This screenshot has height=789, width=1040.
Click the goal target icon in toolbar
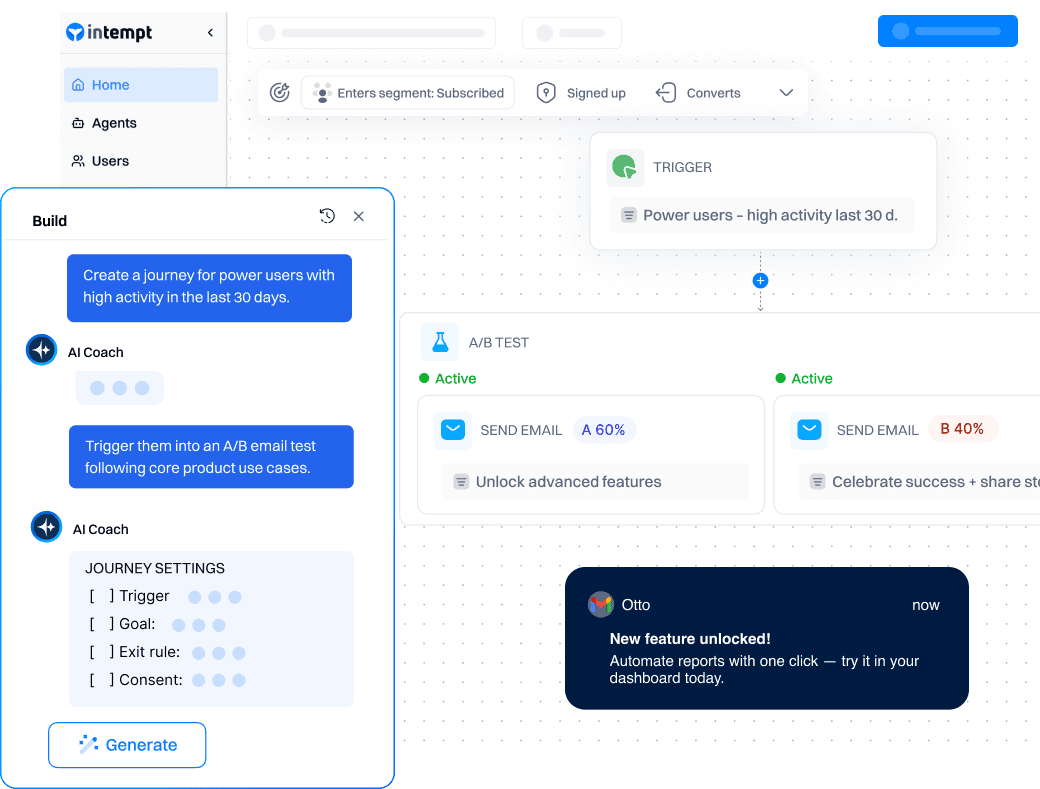[280, 93]
